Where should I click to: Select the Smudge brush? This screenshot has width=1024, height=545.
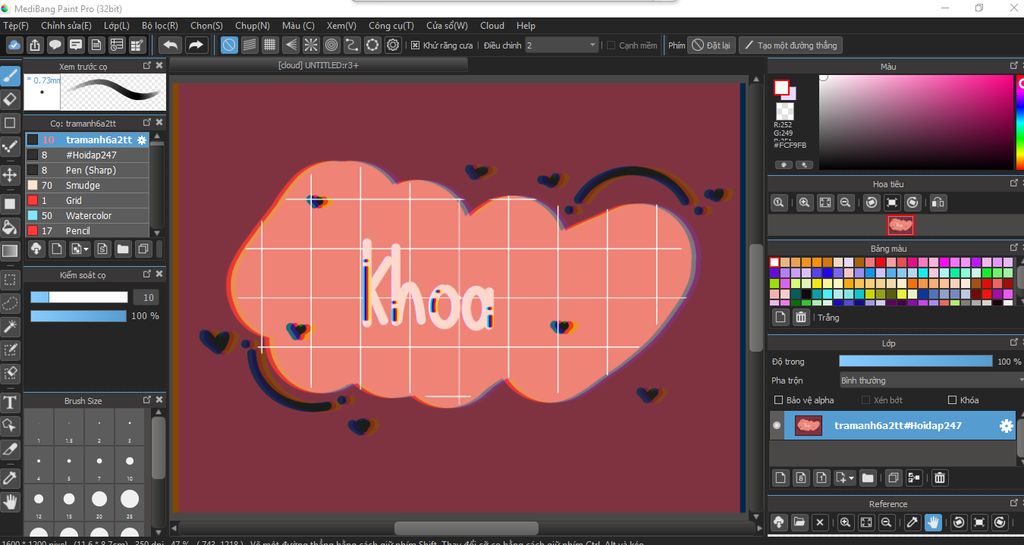[x=88, y=185]
